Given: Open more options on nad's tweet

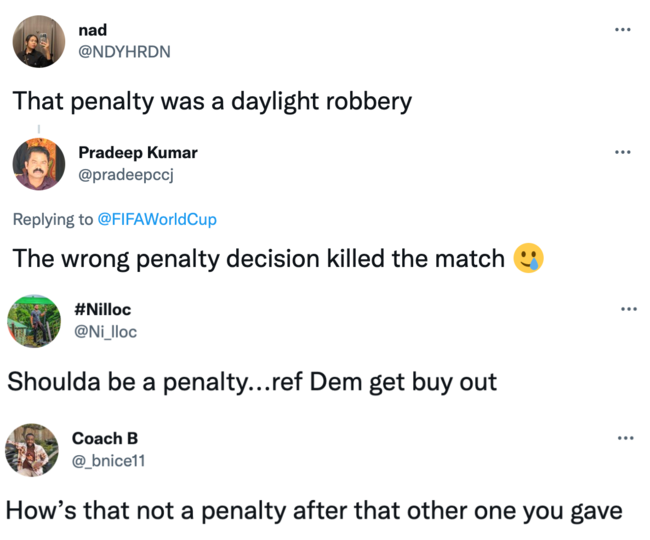Looking at the screenshot, I should pyautogui.click(x=622, y=29).
